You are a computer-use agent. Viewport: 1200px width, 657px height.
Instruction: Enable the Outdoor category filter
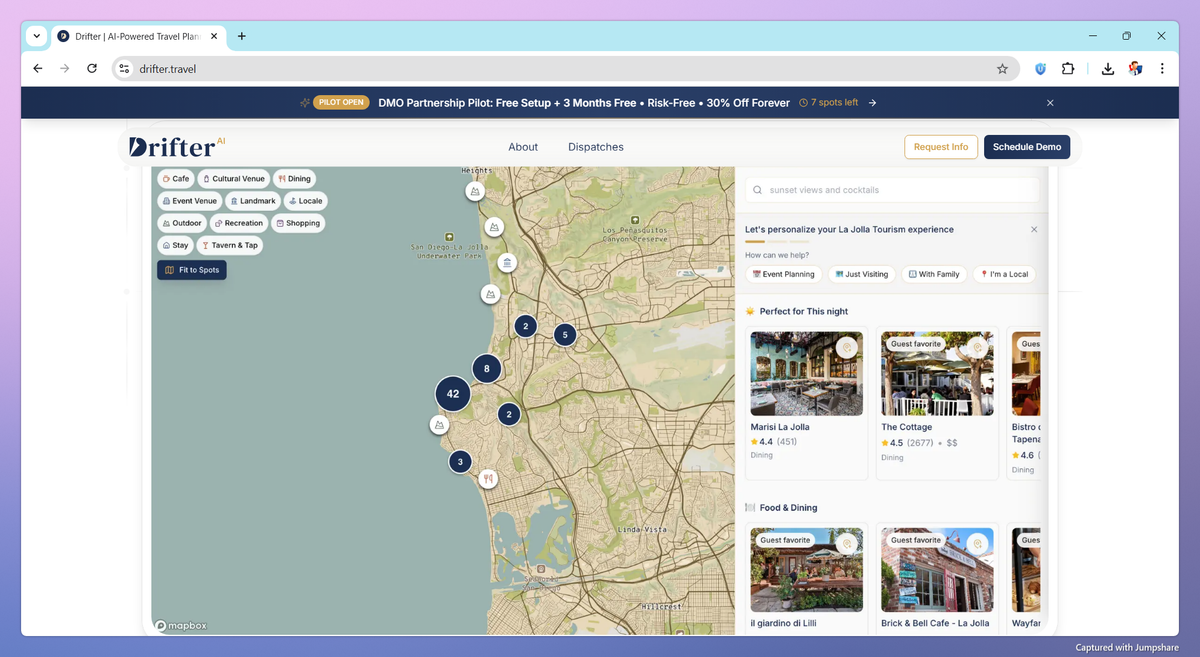click(181, 223)
